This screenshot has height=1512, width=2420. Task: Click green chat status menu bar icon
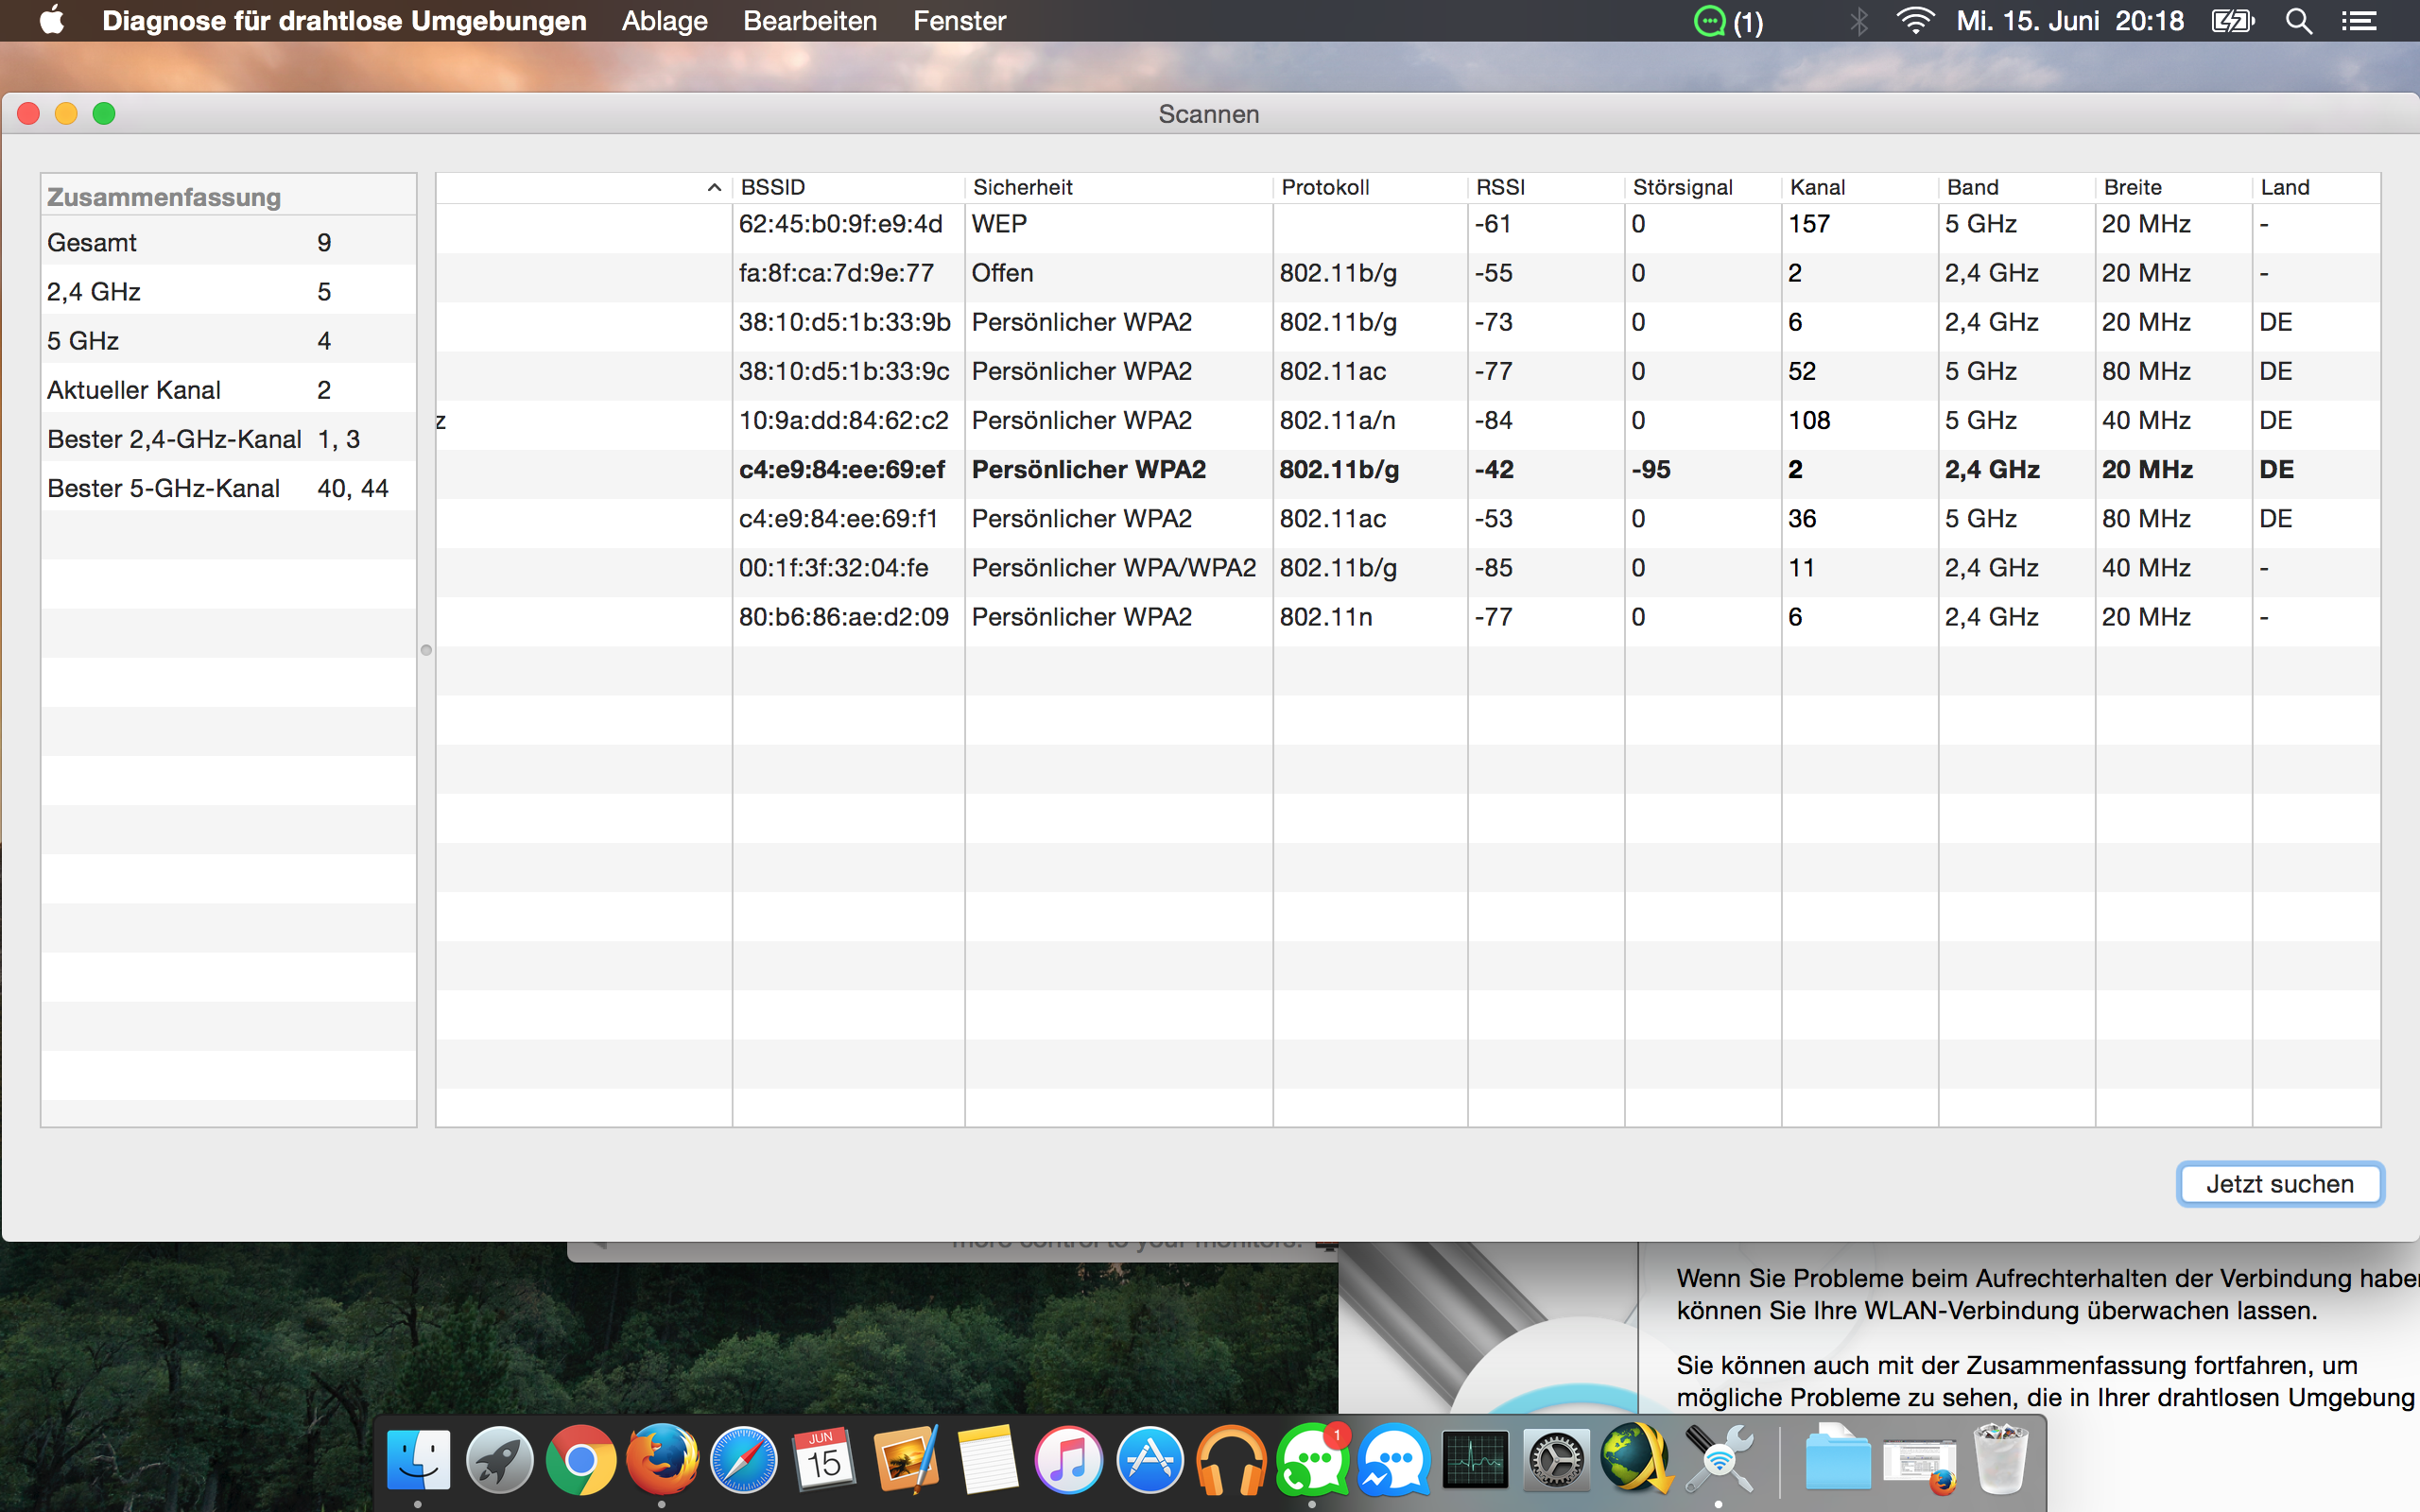pyautogui.click(x=1710, y=21)
